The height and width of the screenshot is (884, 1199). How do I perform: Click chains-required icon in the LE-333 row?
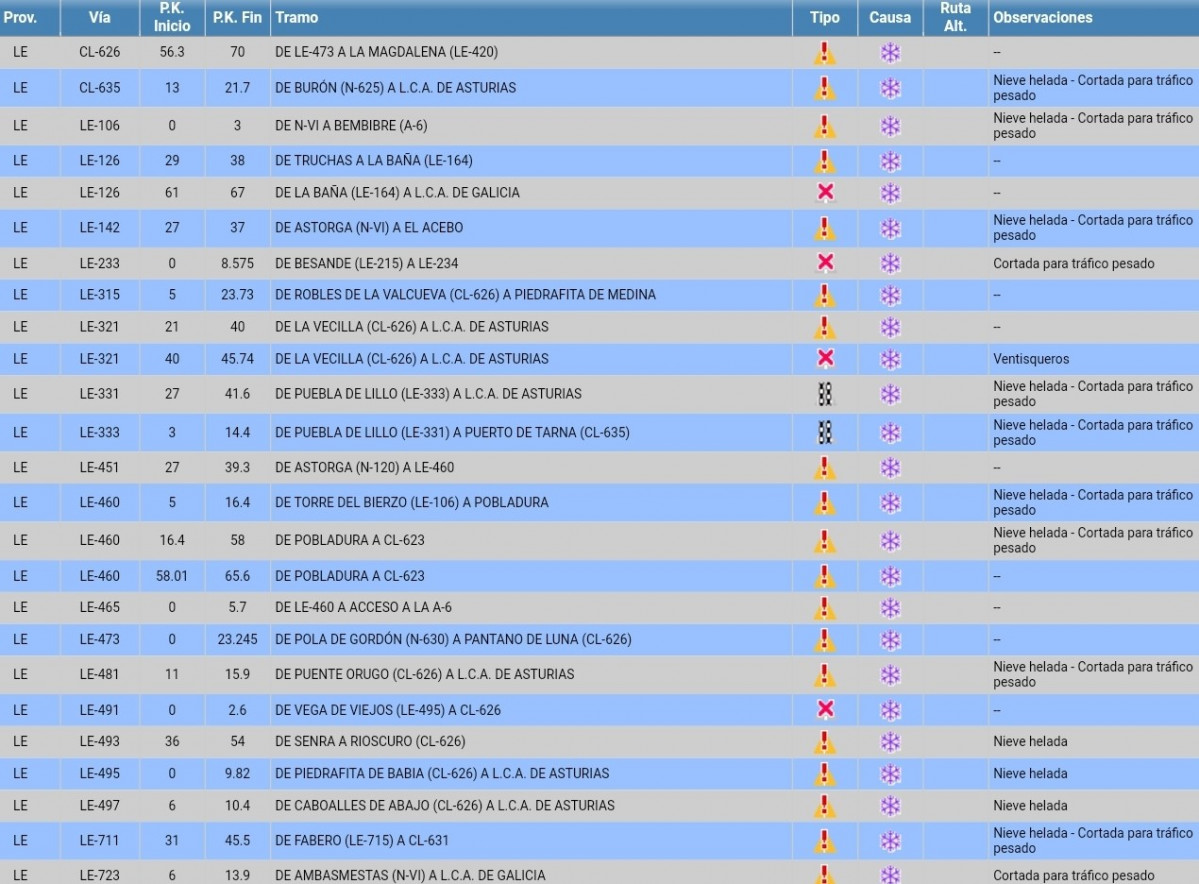pyautogui.click(x=825, y=432)
